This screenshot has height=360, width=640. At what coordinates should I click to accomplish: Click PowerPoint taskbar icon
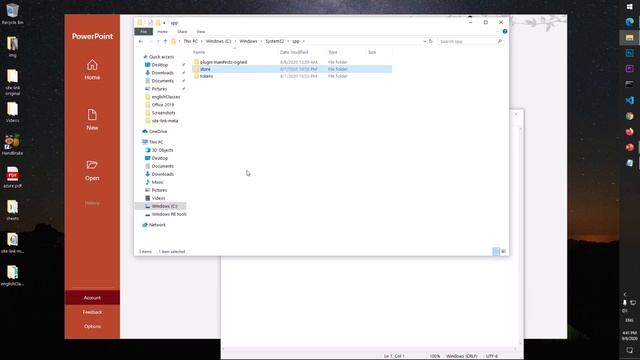point(629,147)
